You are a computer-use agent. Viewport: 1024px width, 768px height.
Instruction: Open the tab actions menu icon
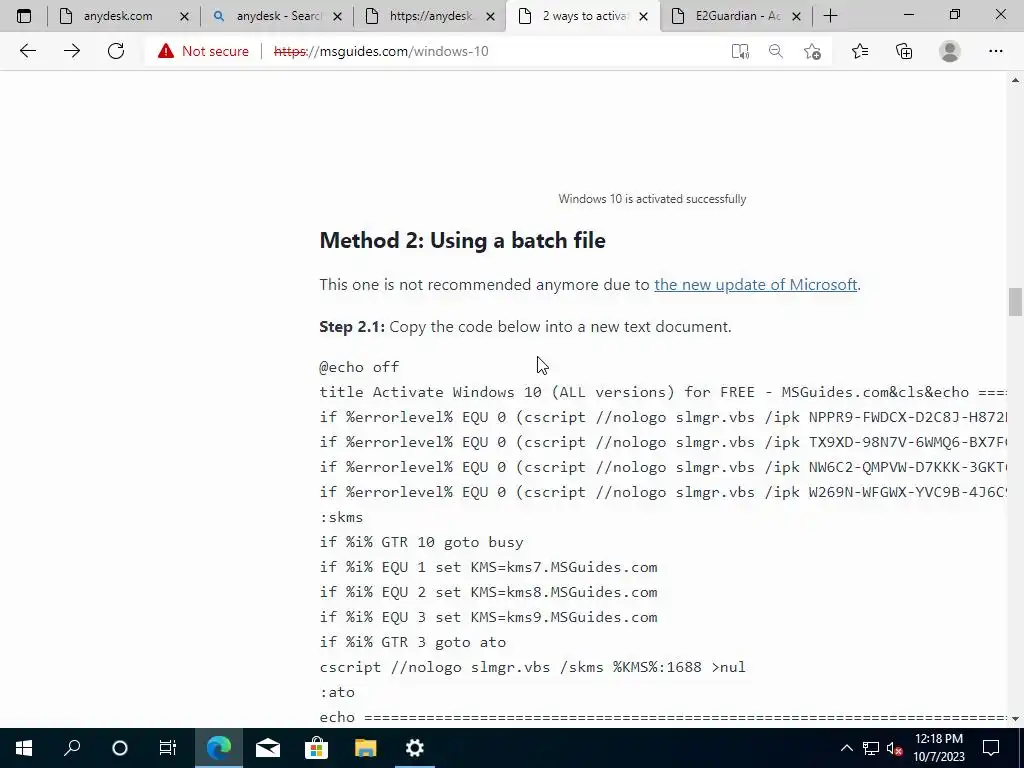pos(24,16)
